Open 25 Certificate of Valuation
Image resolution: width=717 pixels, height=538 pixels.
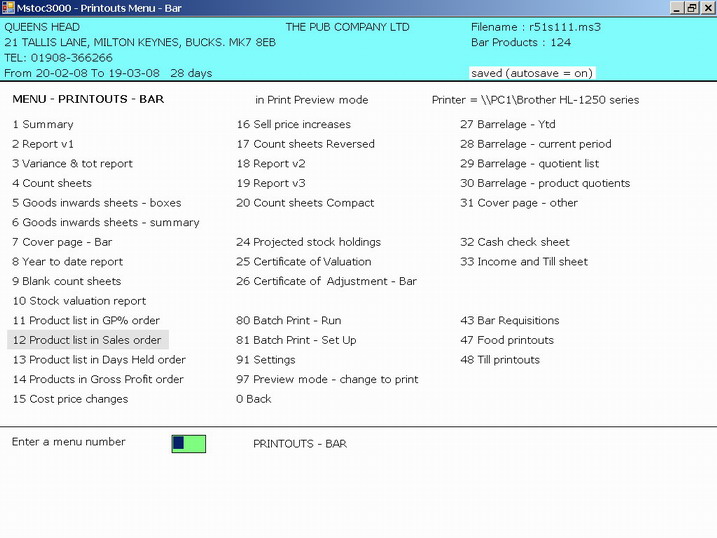click(x=303, y=262)
